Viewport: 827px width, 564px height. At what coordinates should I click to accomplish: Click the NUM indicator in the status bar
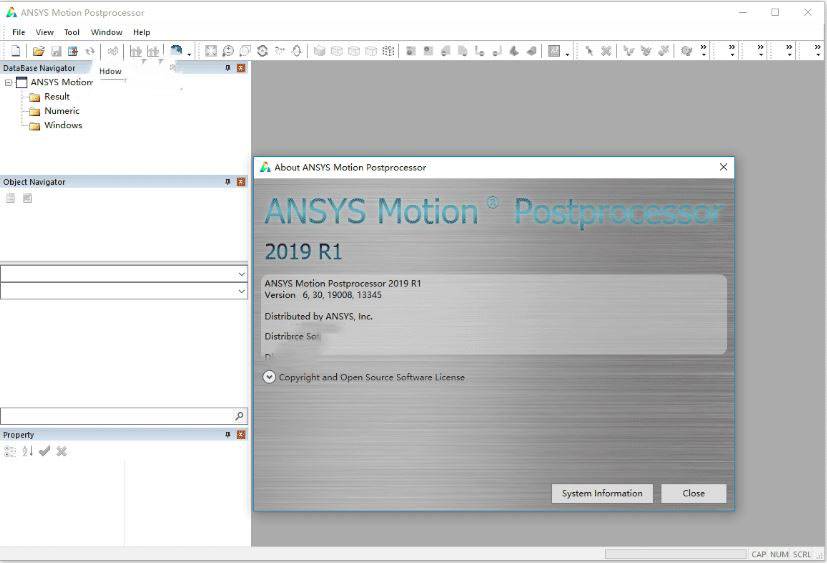[779, 555]
